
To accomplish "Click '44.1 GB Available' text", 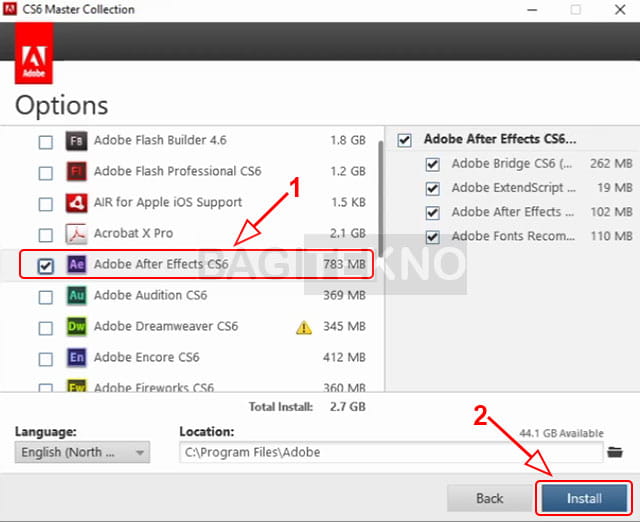I will pyautogui.click(x=561, y=433).
